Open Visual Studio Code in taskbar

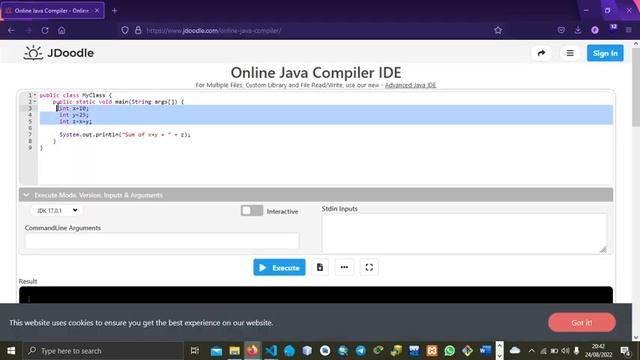pyautogui.click(x=271, y=351)
